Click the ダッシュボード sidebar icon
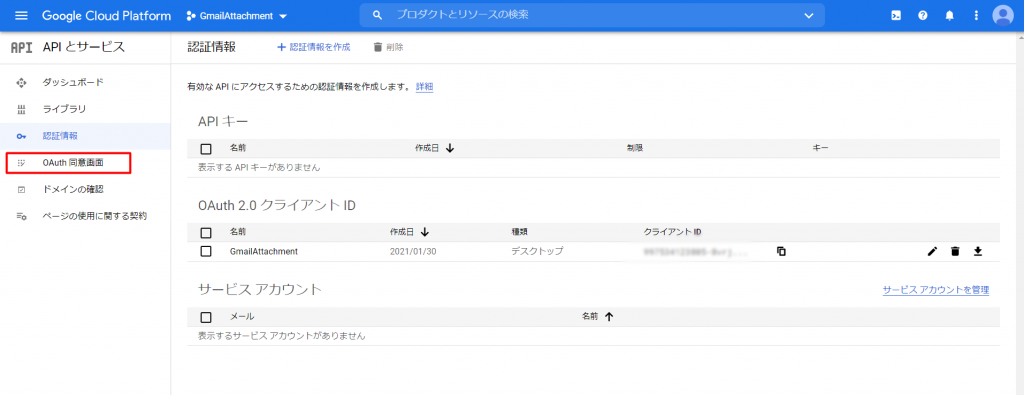The image size is (1024, 395). [21, 83]
